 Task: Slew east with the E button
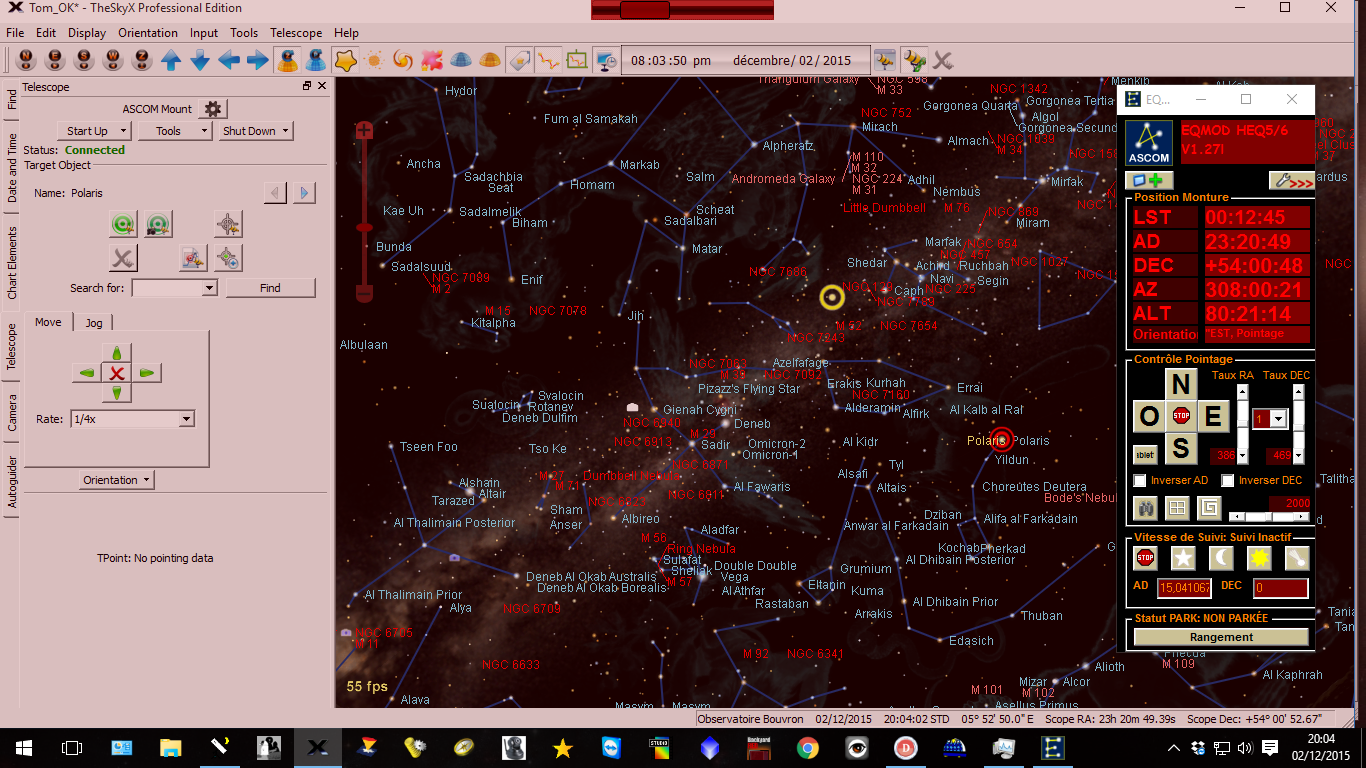pos(1213,416)
